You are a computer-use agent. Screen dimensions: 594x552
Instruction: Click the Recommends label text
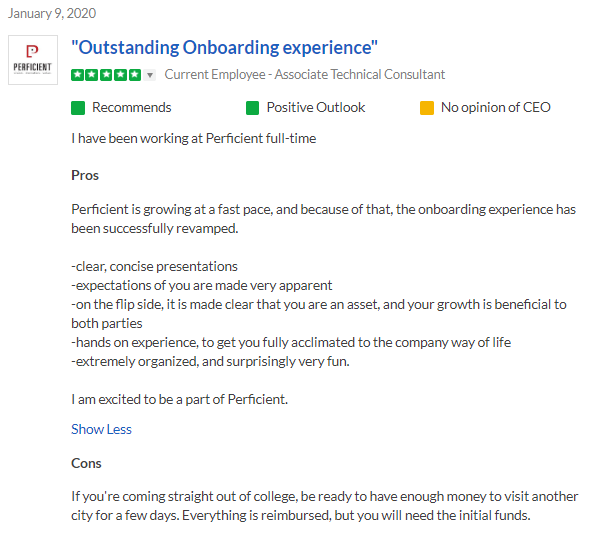click(132, 108)
